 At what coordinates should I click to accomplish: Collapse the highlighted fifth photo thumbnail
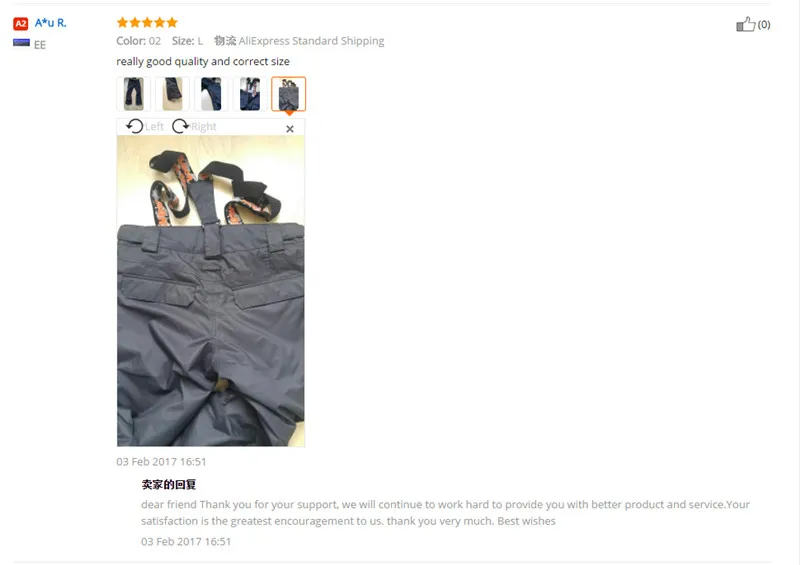(x=289, y=94)
